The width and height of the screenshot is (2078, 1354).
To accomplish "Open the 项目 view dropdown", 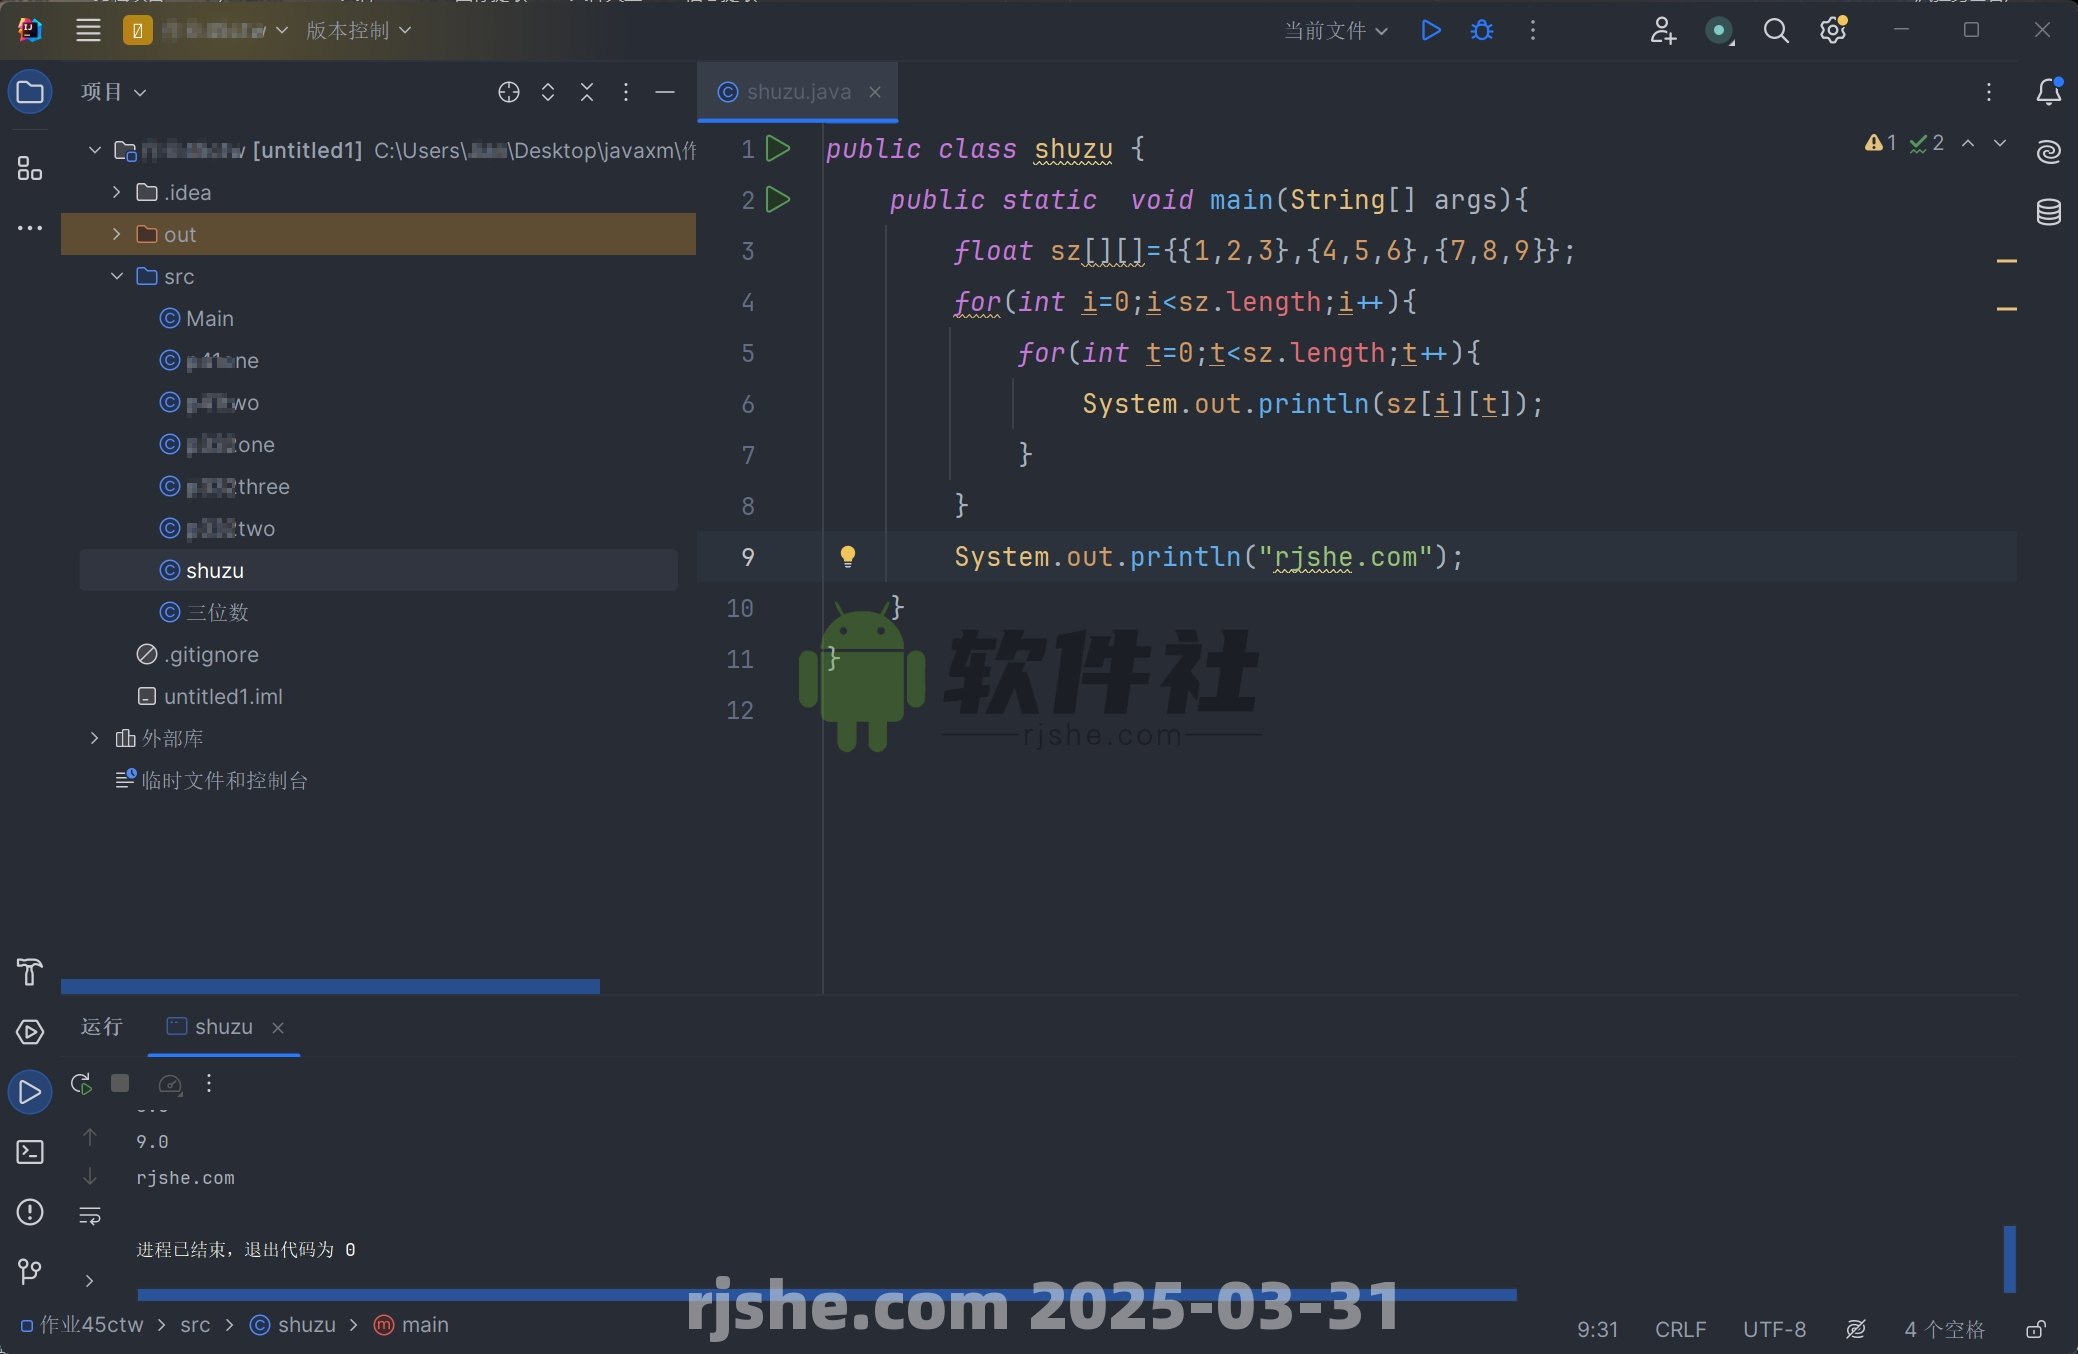I will 113,92.
